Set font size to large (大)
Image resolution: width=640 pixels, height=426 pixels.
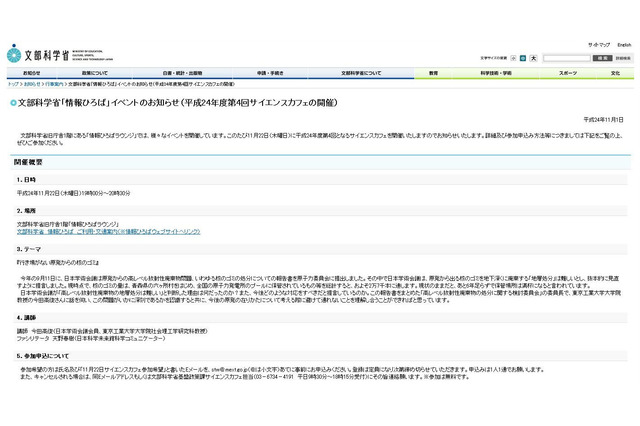click(x=533, y=58)
